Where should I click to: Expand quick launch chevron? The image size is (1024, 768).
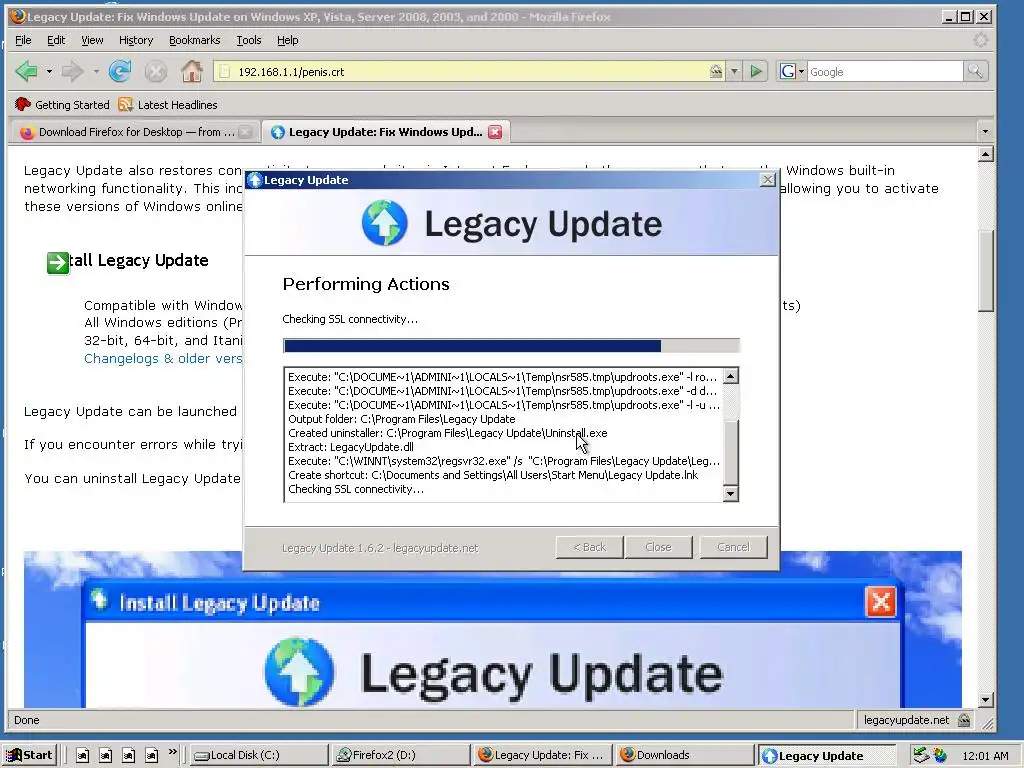pos(172,752)
